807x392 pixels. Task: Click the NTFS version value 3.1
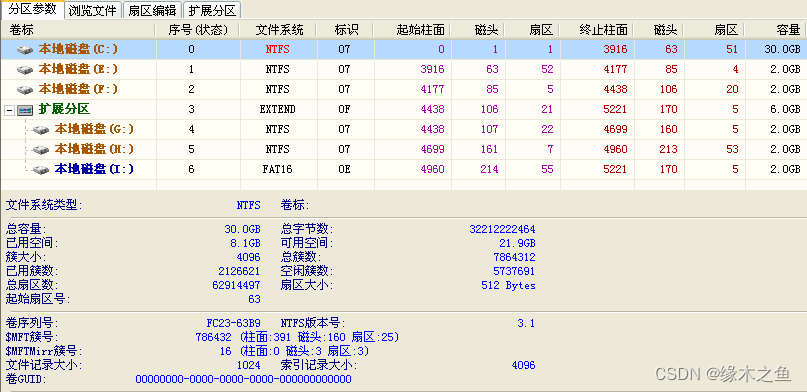[x=526, y=324]
